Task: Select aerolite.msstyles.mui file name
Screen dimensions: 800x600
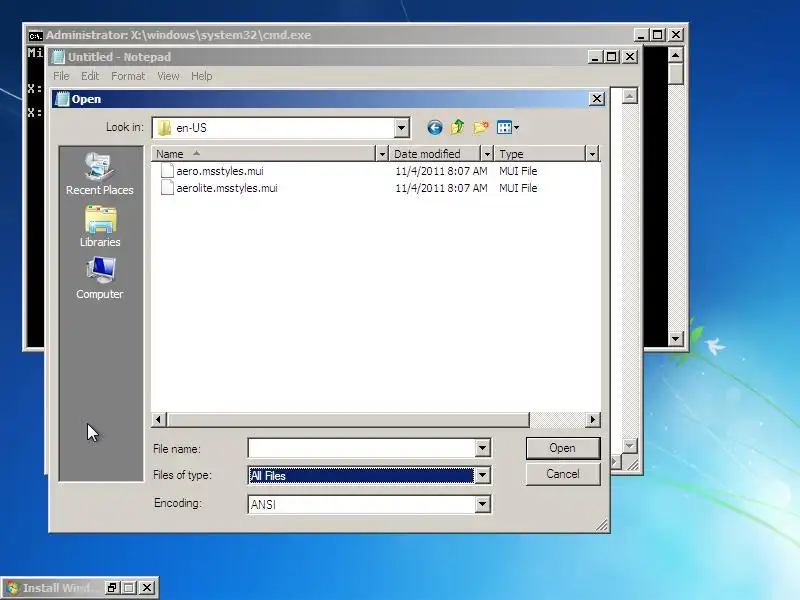Action: pyautogui.click(x=227, y=188)
